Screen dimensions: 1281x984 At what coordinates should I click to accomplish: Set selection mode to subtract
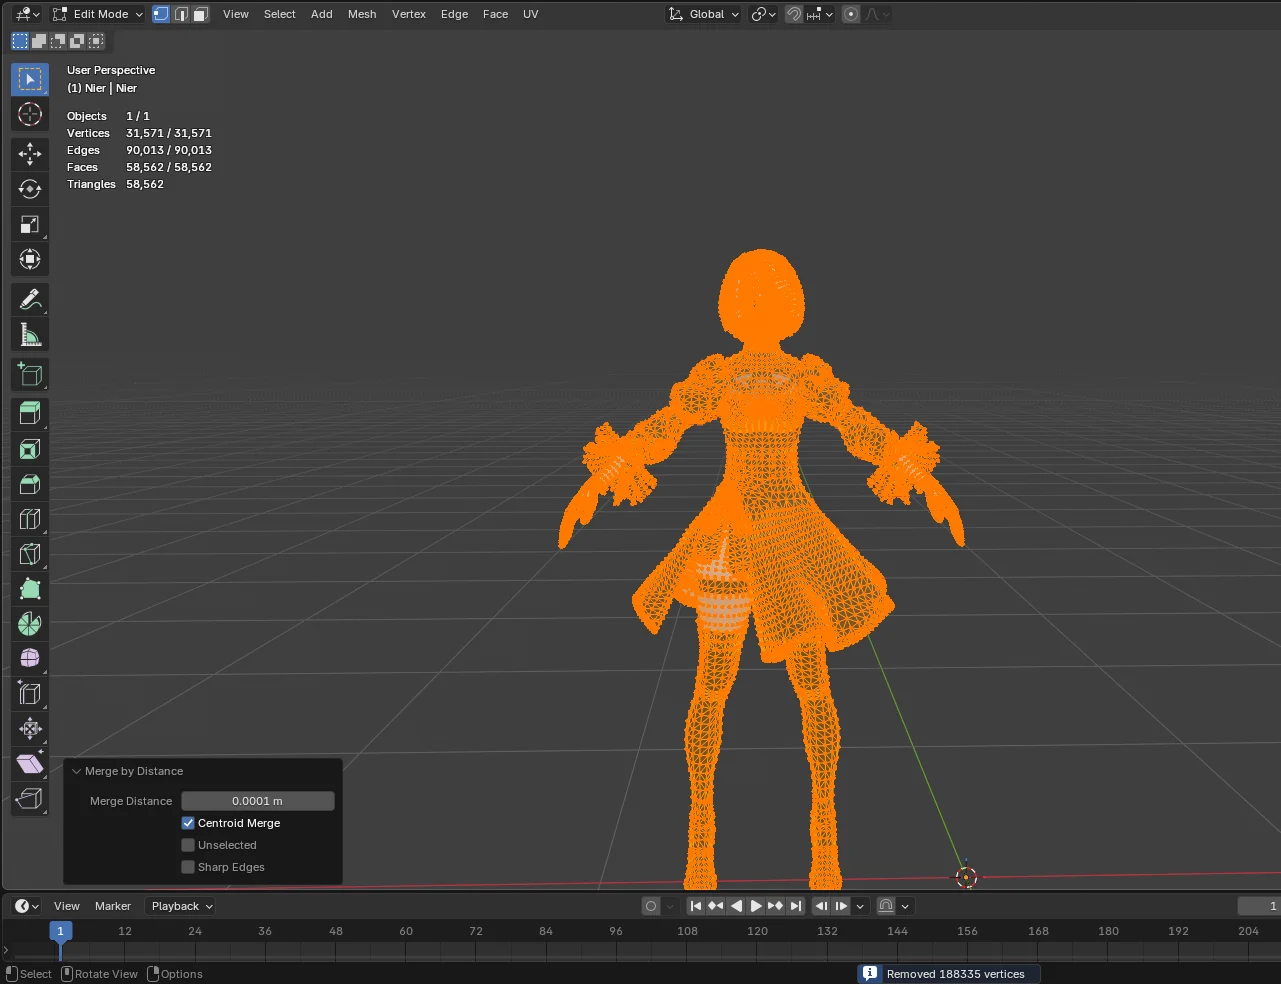(x=58, y=41)
